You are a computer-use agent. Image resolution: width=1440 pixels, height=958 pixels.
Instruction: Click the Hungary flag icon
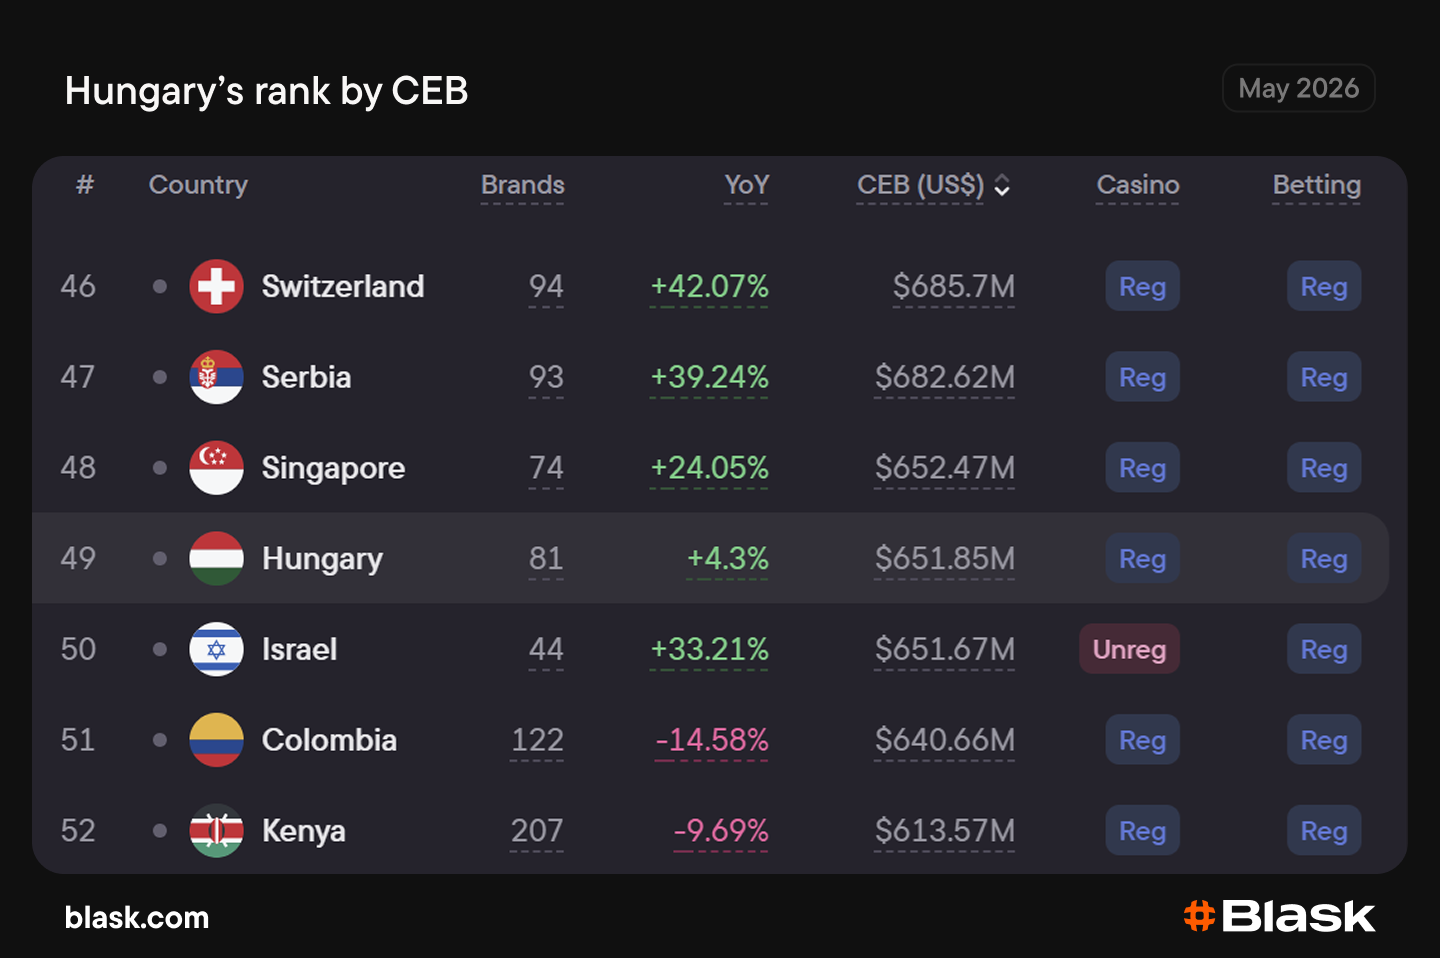216,558
